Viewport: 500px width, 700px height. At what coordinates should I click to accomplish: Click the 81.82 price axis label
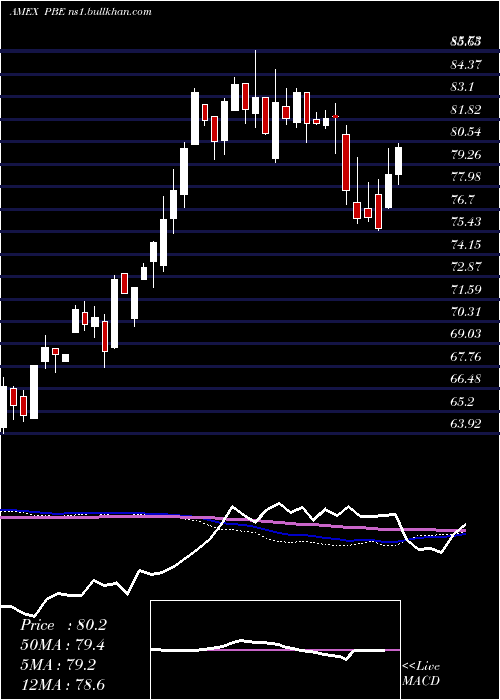point(466,110)
